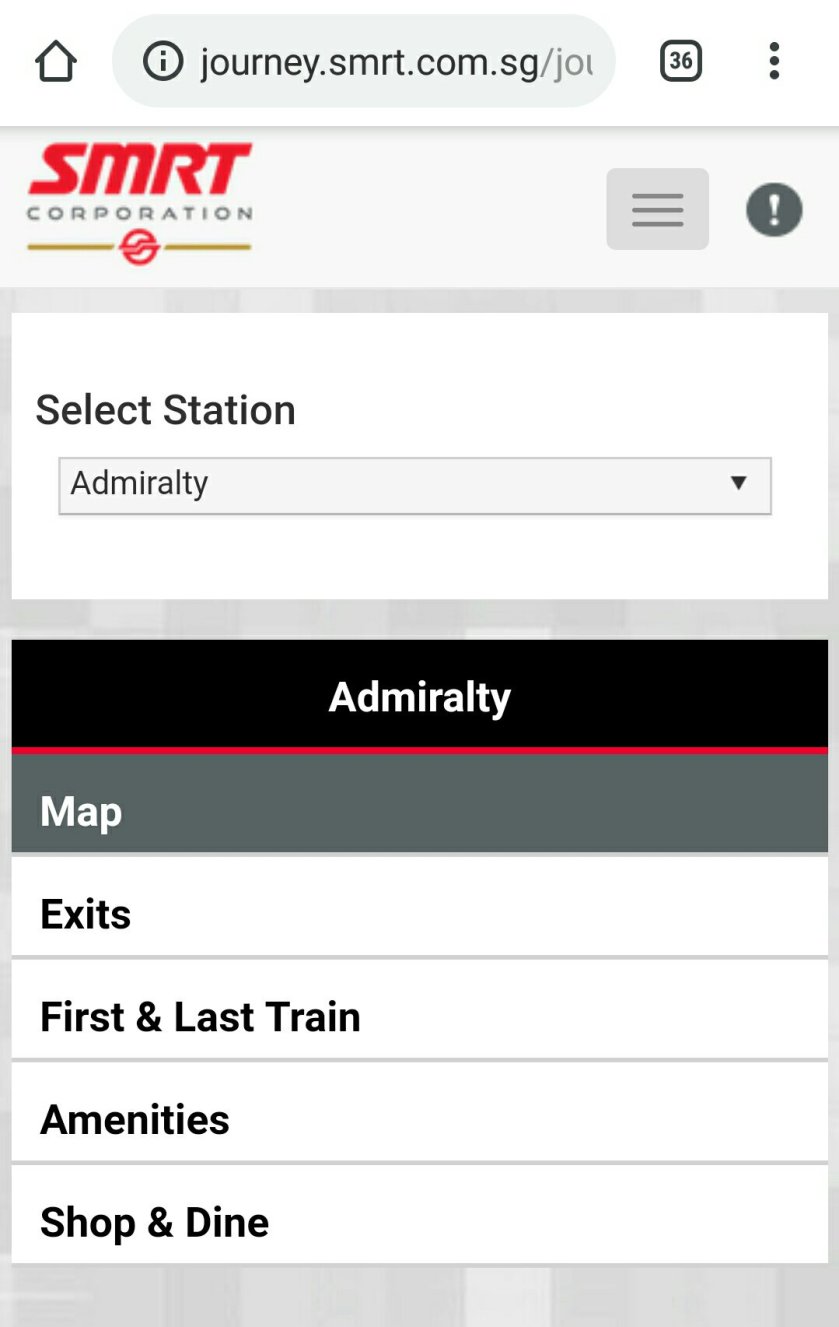The height and width of the screenshot is (1327, 839).
Task: Tap the browser home icon
Action: 56,62
